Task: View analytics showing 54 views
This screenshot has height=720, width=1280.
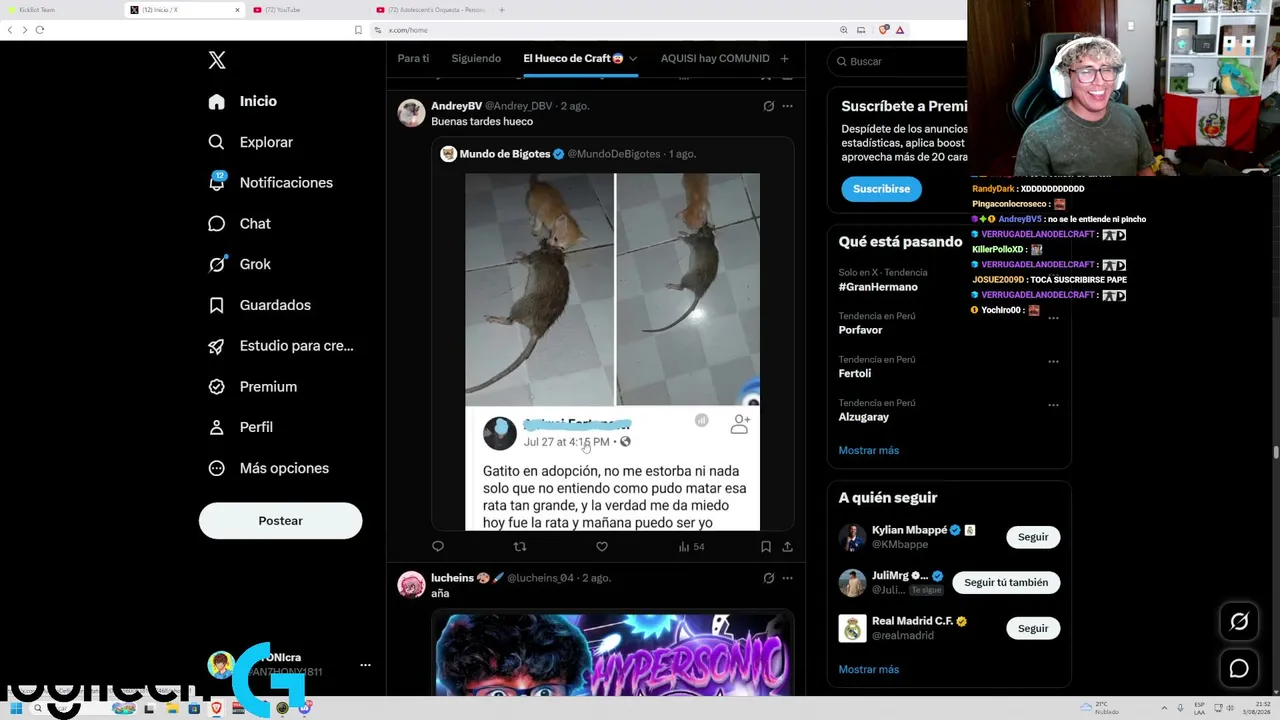Action: 691,547
